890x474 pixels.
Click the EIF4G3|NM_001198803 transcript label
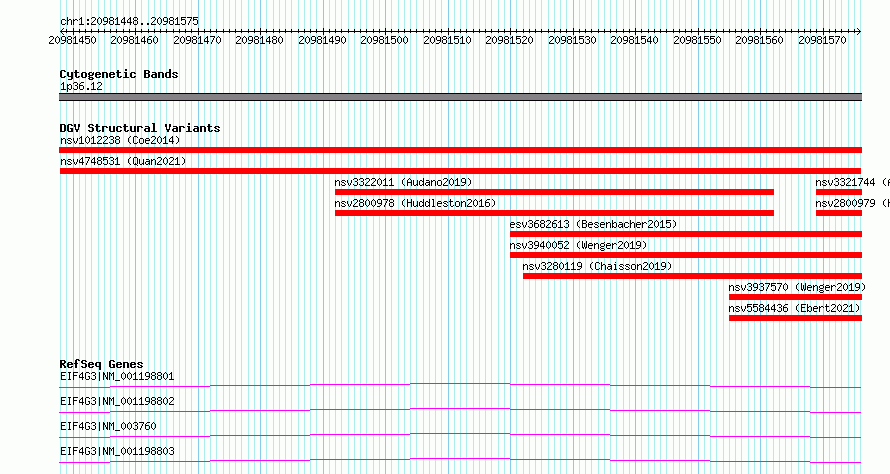pyautogui.click(x=117, y=451)
